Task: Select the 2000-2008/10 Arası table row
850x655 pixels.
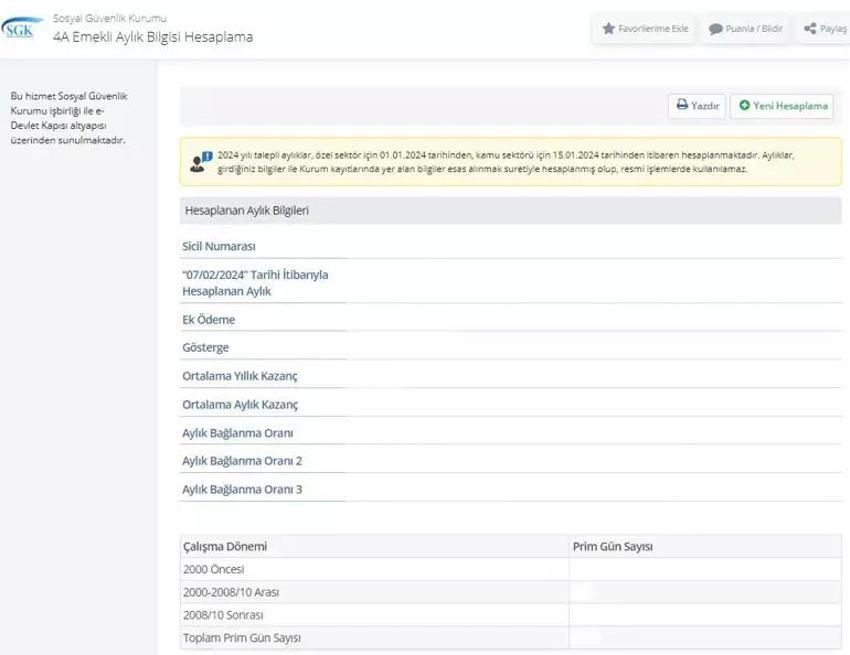Action: coord(511,592)
